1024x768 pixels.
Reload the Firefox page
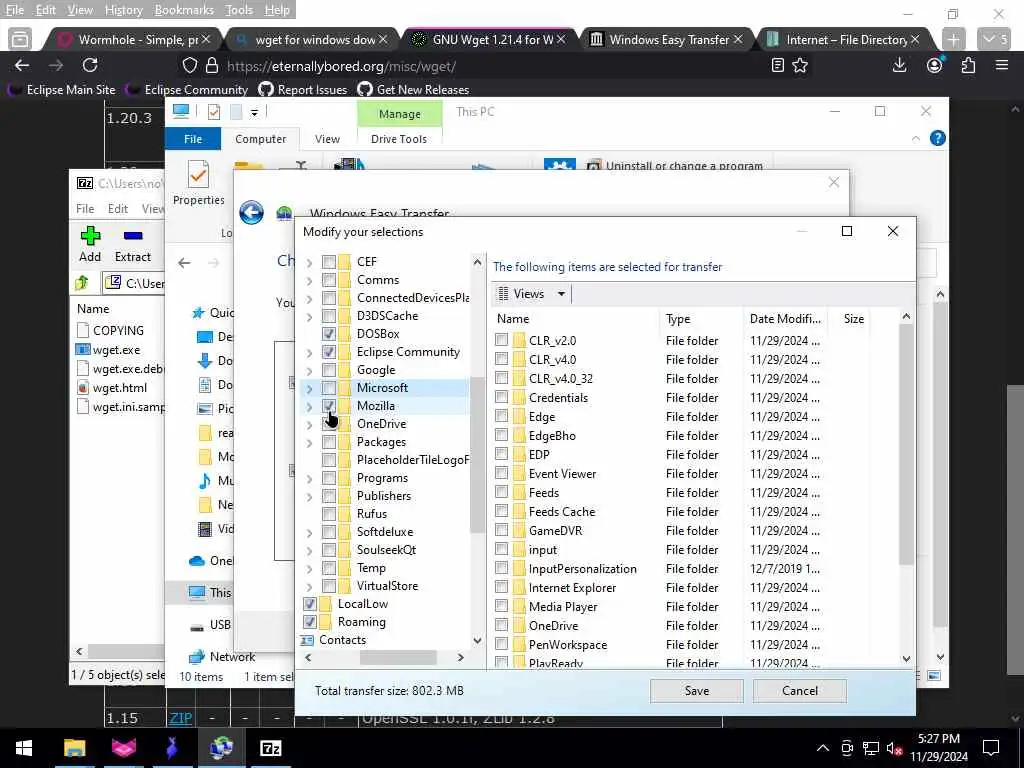[90, 65]
